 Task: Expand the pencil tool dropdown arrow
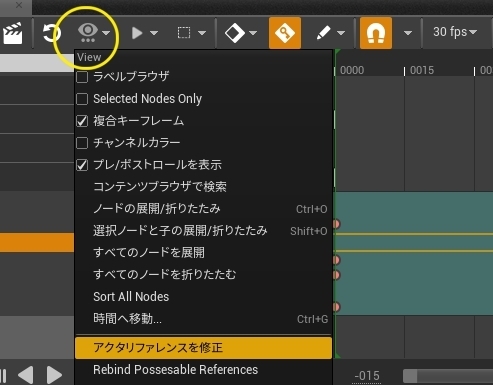(341, 33)
